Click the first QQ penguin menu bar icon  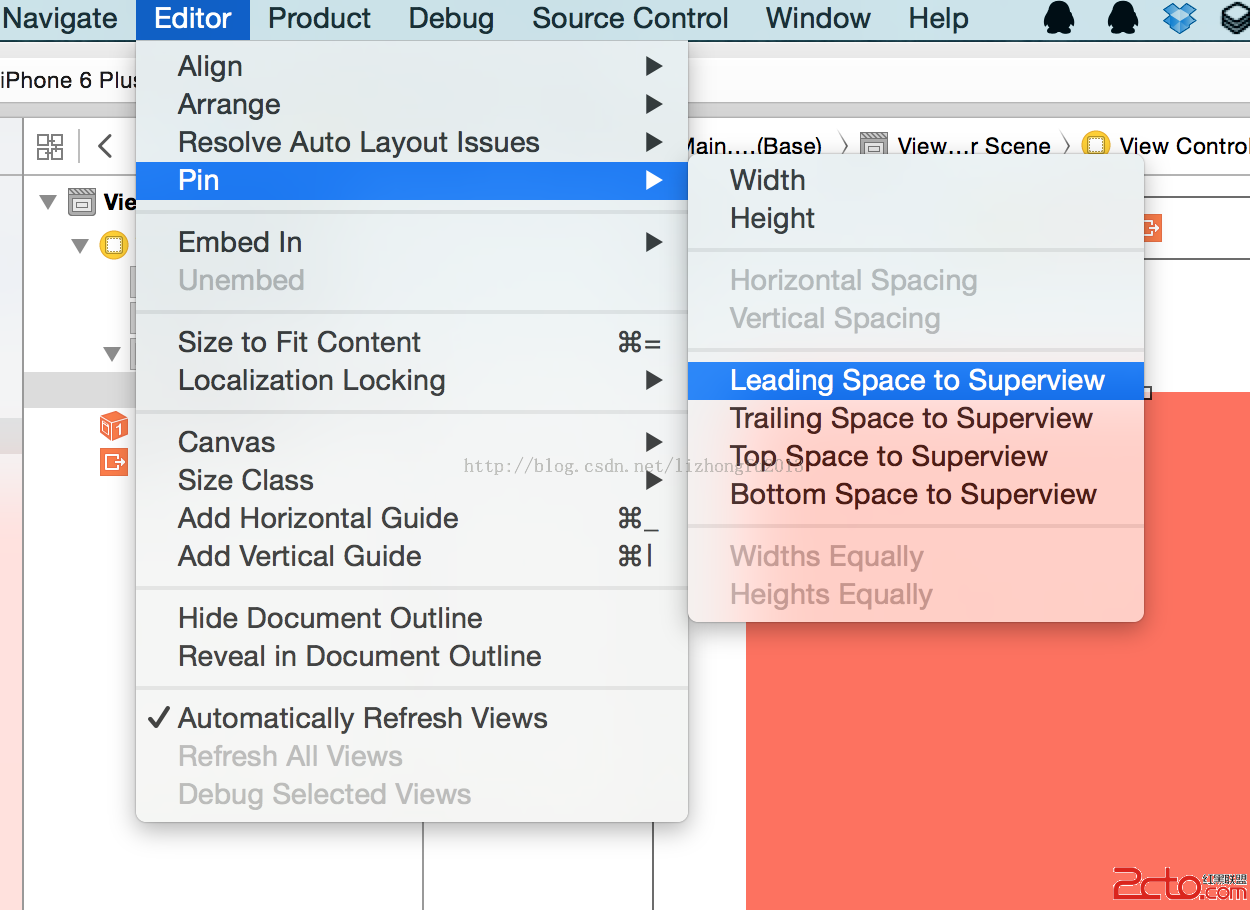(1059, 18)
